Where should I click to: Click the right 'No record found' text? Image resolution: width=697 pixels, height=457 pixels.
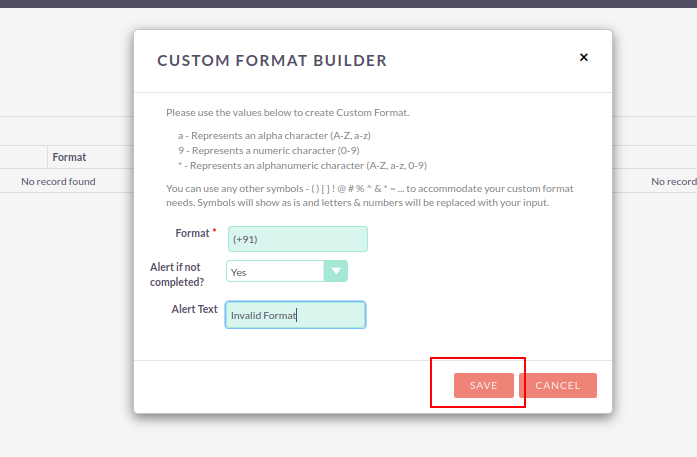[673, 181]
